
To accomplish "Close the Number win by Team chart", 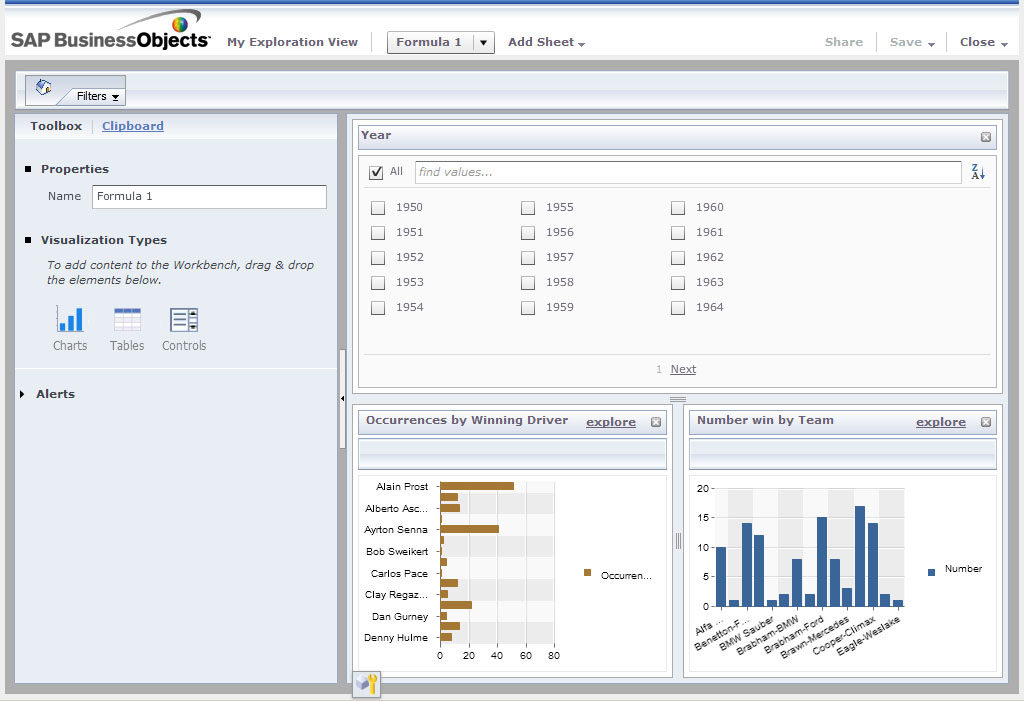I will (x=986, y=422).
